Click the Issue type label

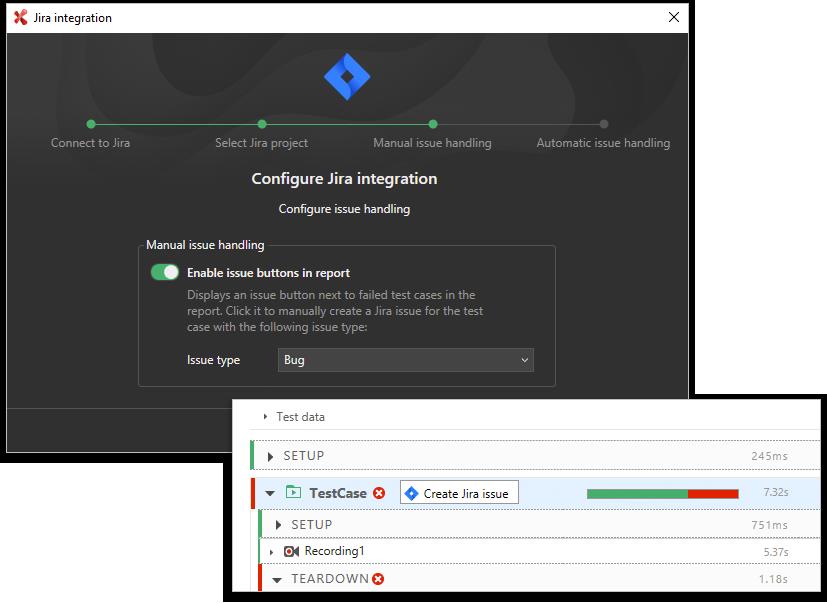pyautogui.click(x=213, y=360)
